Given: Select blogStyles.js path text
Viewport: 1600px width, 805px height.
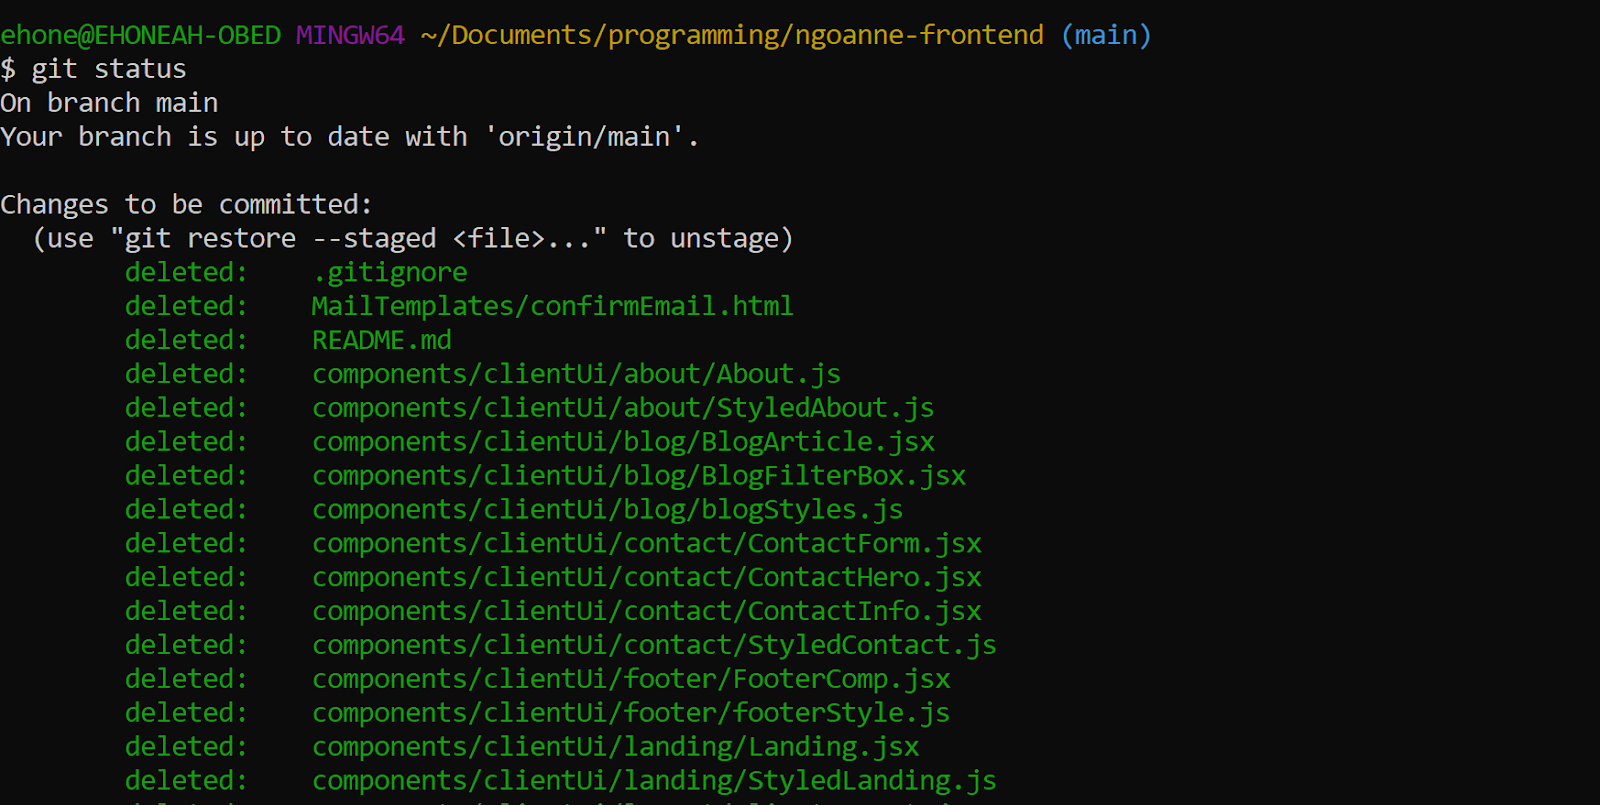Looking at the screenshot, I should click(608, 510).
